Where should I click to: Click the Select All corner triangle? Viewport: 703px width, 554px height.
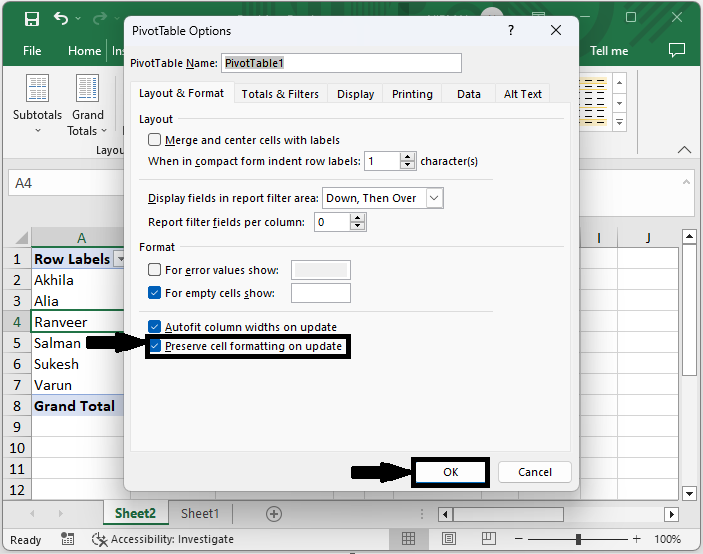pyautogui.click(x=20, y=238)
